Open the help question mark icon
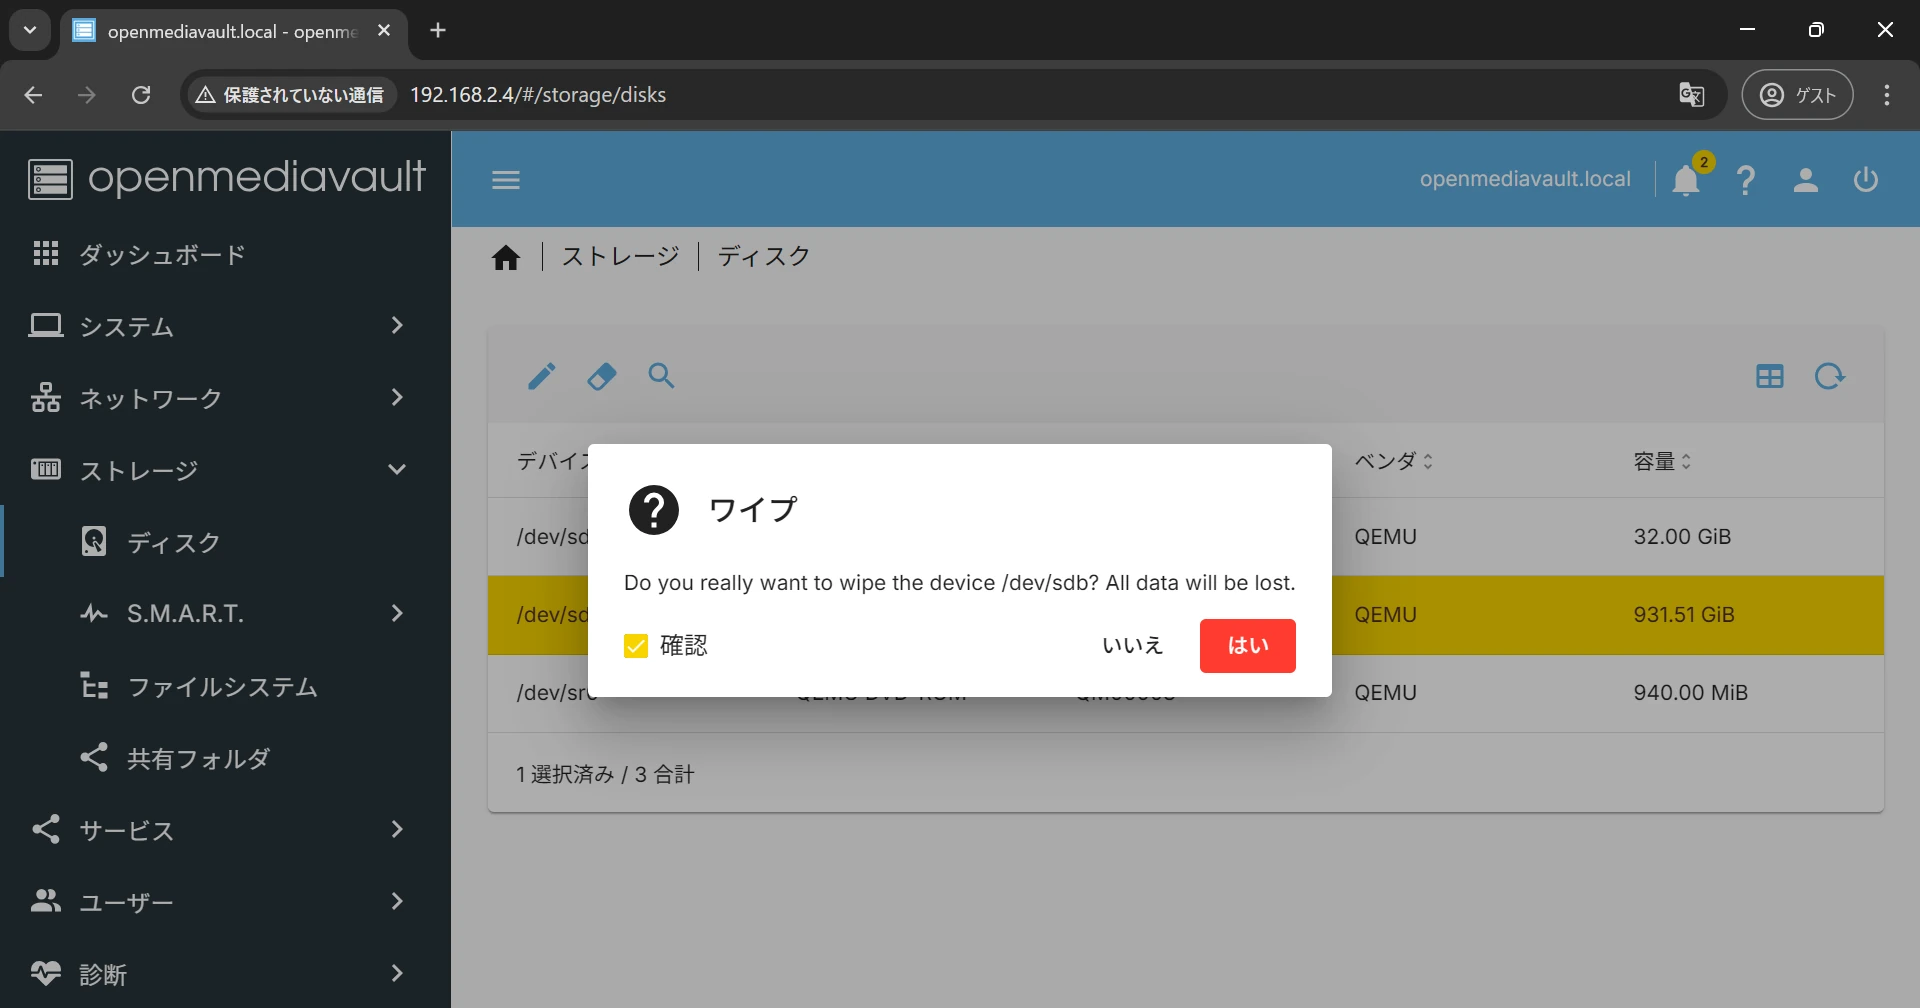The height and width of the screenshot is (1008, 1920). coord(1746,180)
